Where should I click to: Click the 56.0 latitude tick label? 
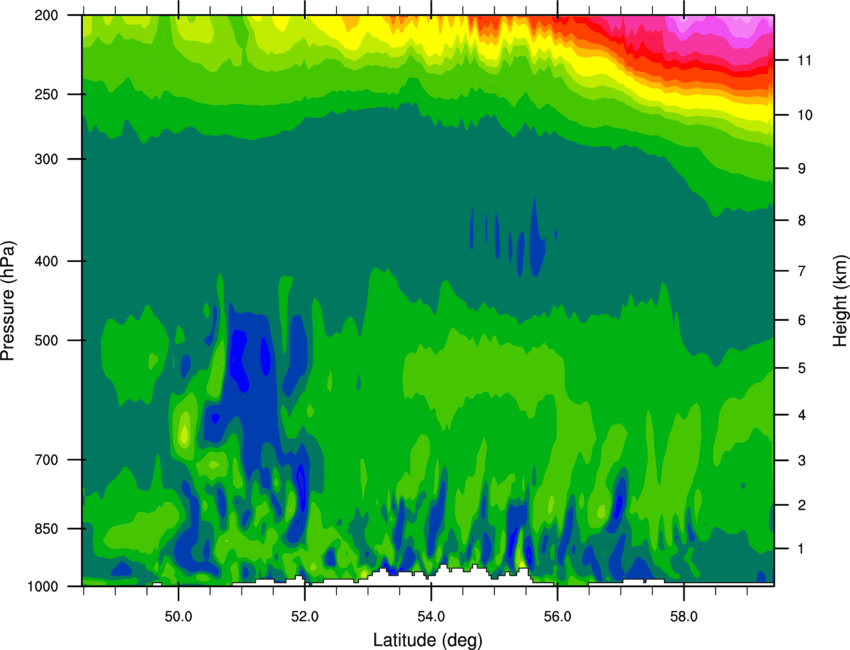click(x=558, y=616)
